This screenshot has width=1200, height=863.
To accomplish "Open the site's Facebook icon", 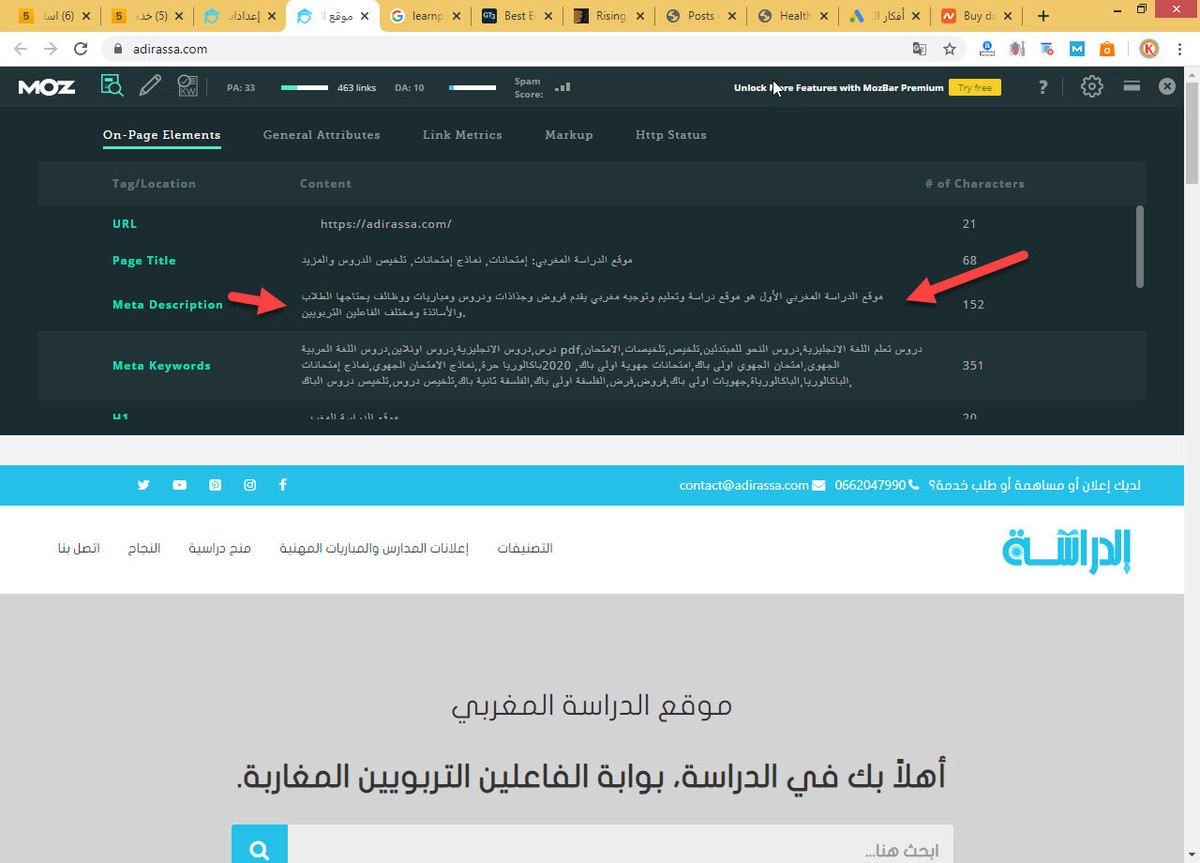I will point(283,485).
